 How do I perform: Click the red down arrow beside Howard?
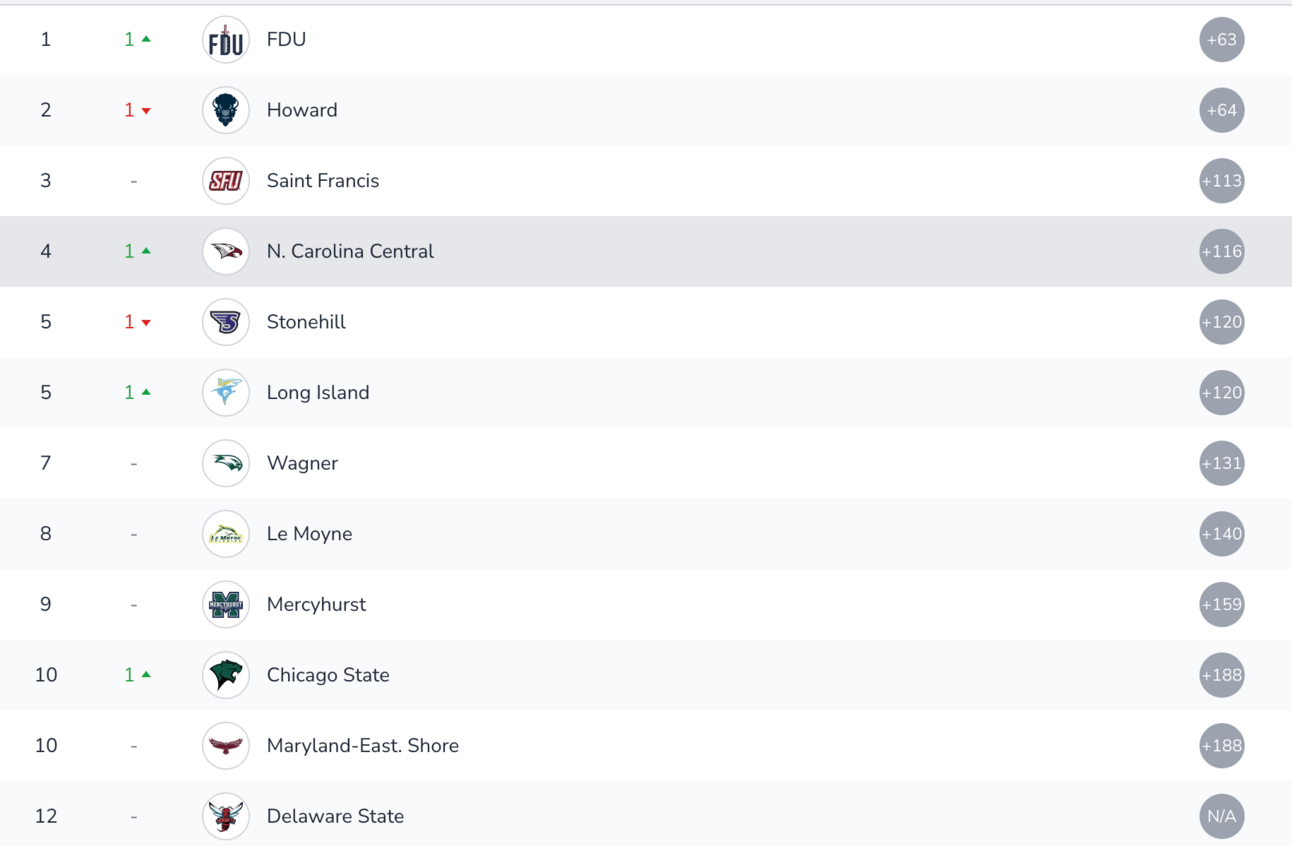(x=146, y=111)
